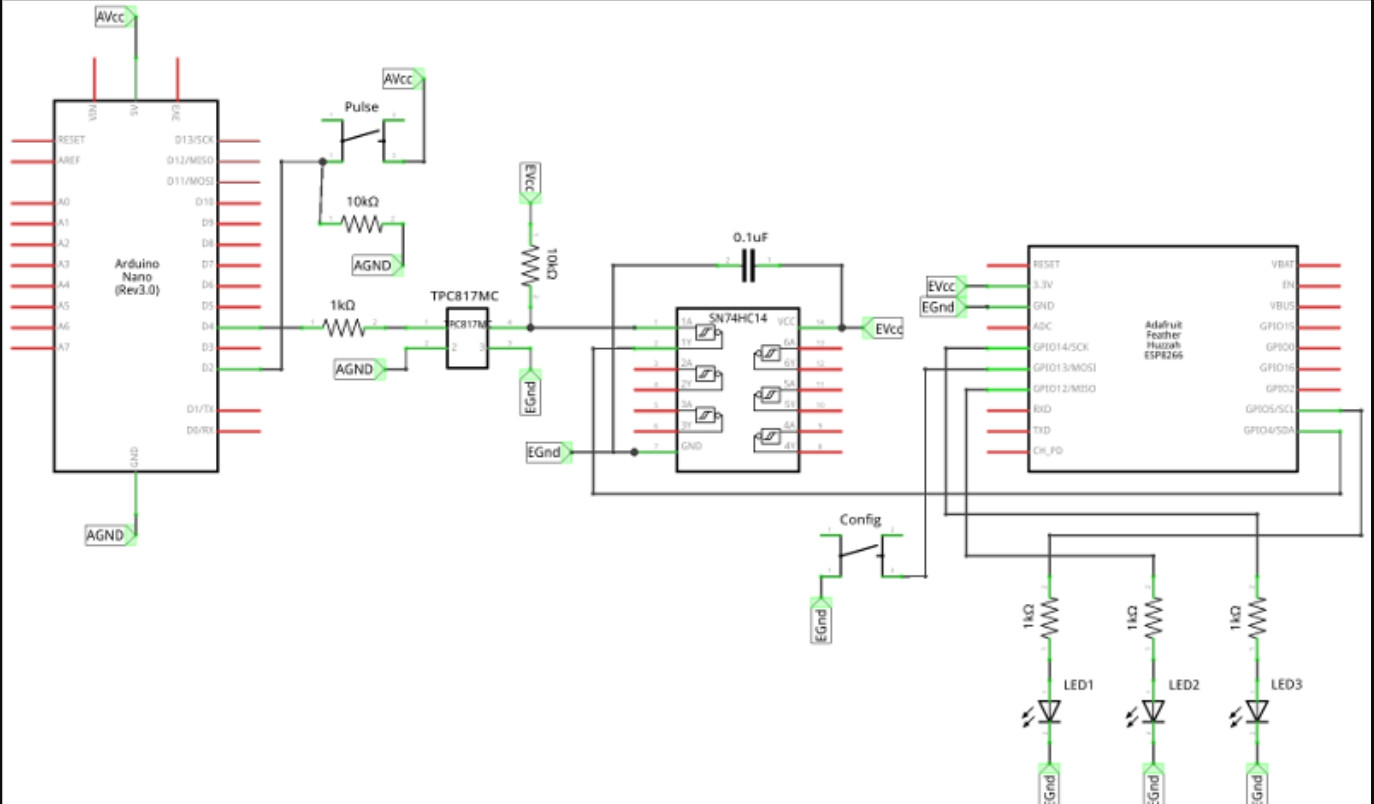Click the Arduino D11/MOSI pin label
The height and width of the screenshot is (804, 1374).
[192, 181]
